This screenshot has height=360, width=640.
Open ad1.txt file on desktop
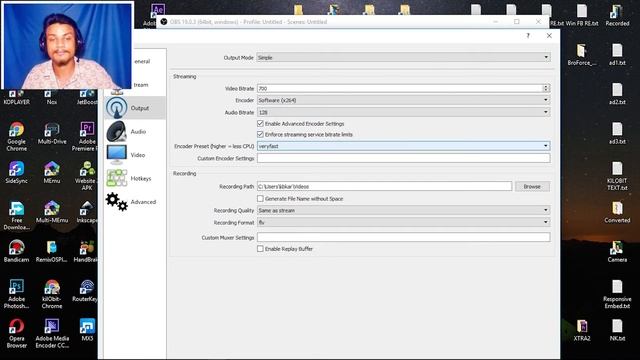pos(617,55)
